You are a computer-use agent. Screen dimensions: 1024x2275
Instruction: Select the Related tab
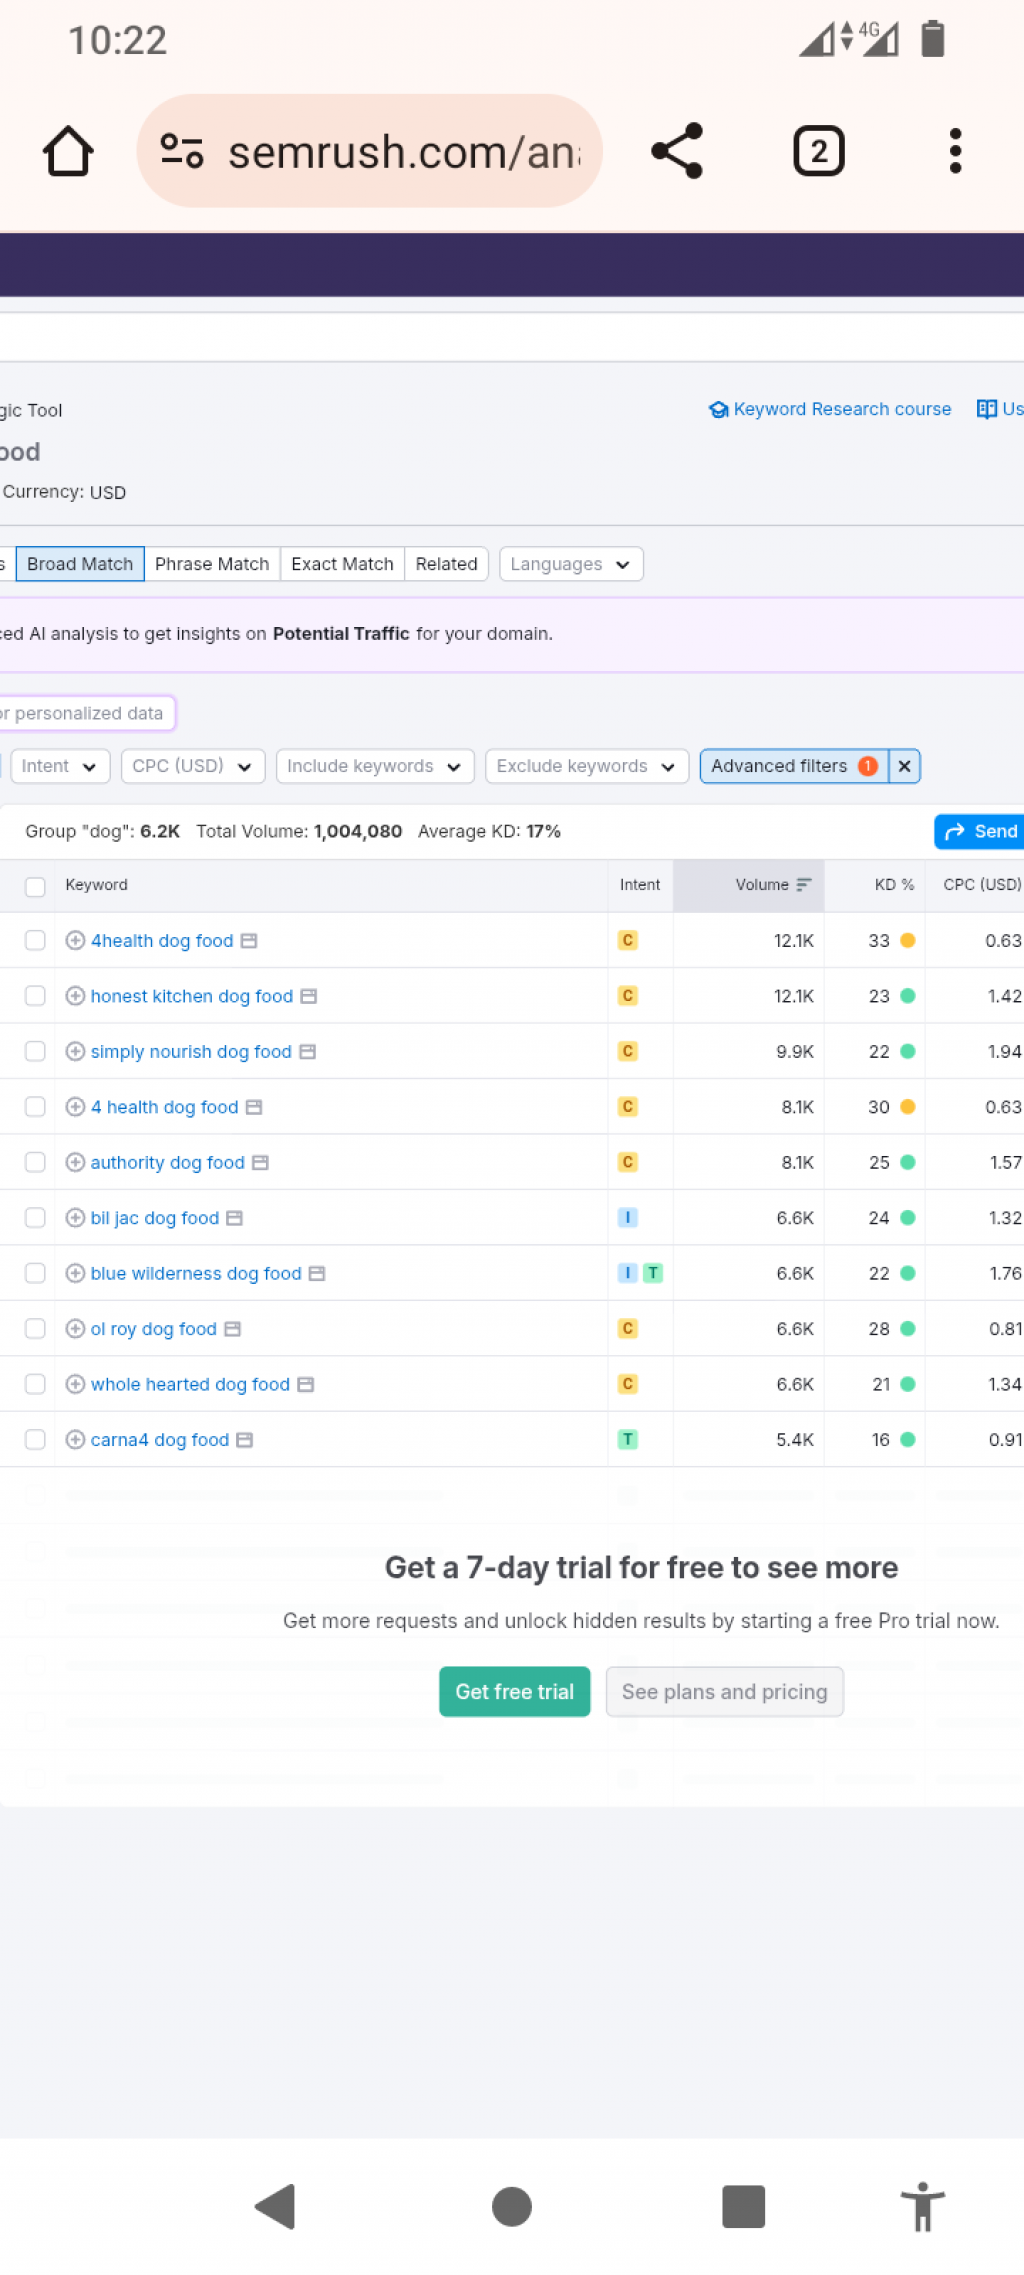[446, 565]
